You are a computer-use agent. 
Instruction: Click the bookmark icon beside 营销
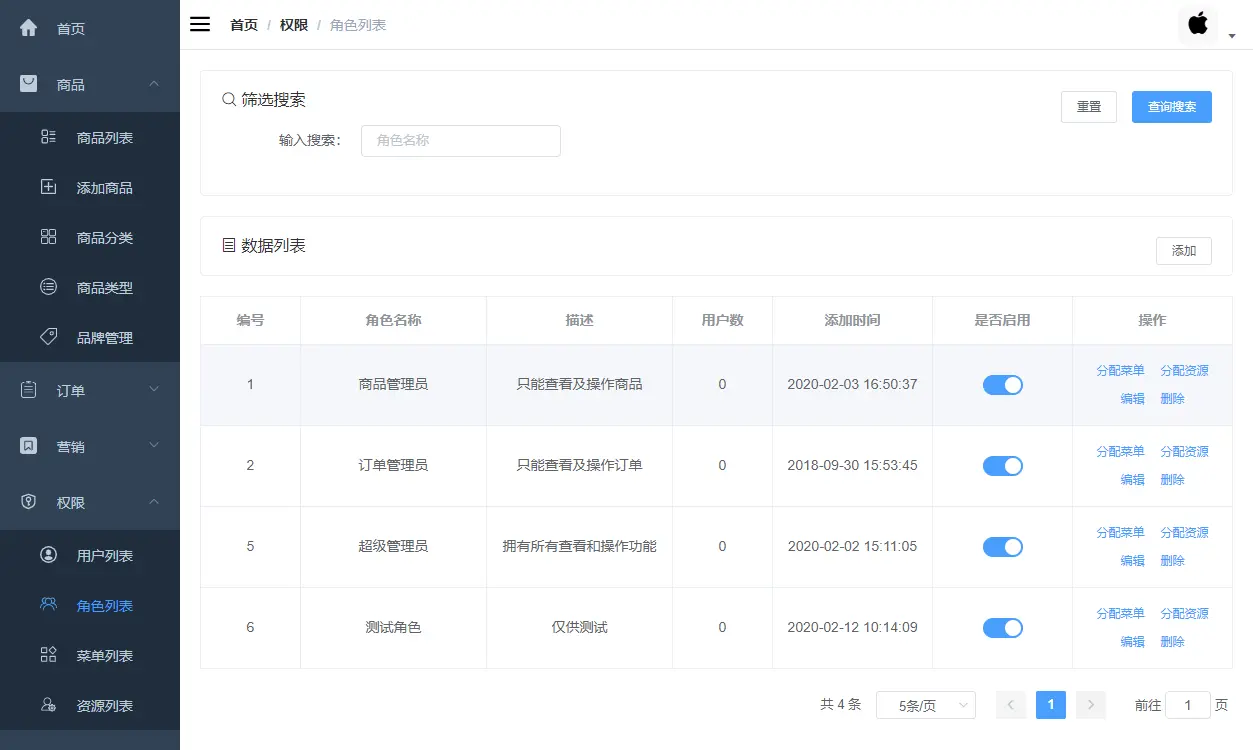coord(29,446)
